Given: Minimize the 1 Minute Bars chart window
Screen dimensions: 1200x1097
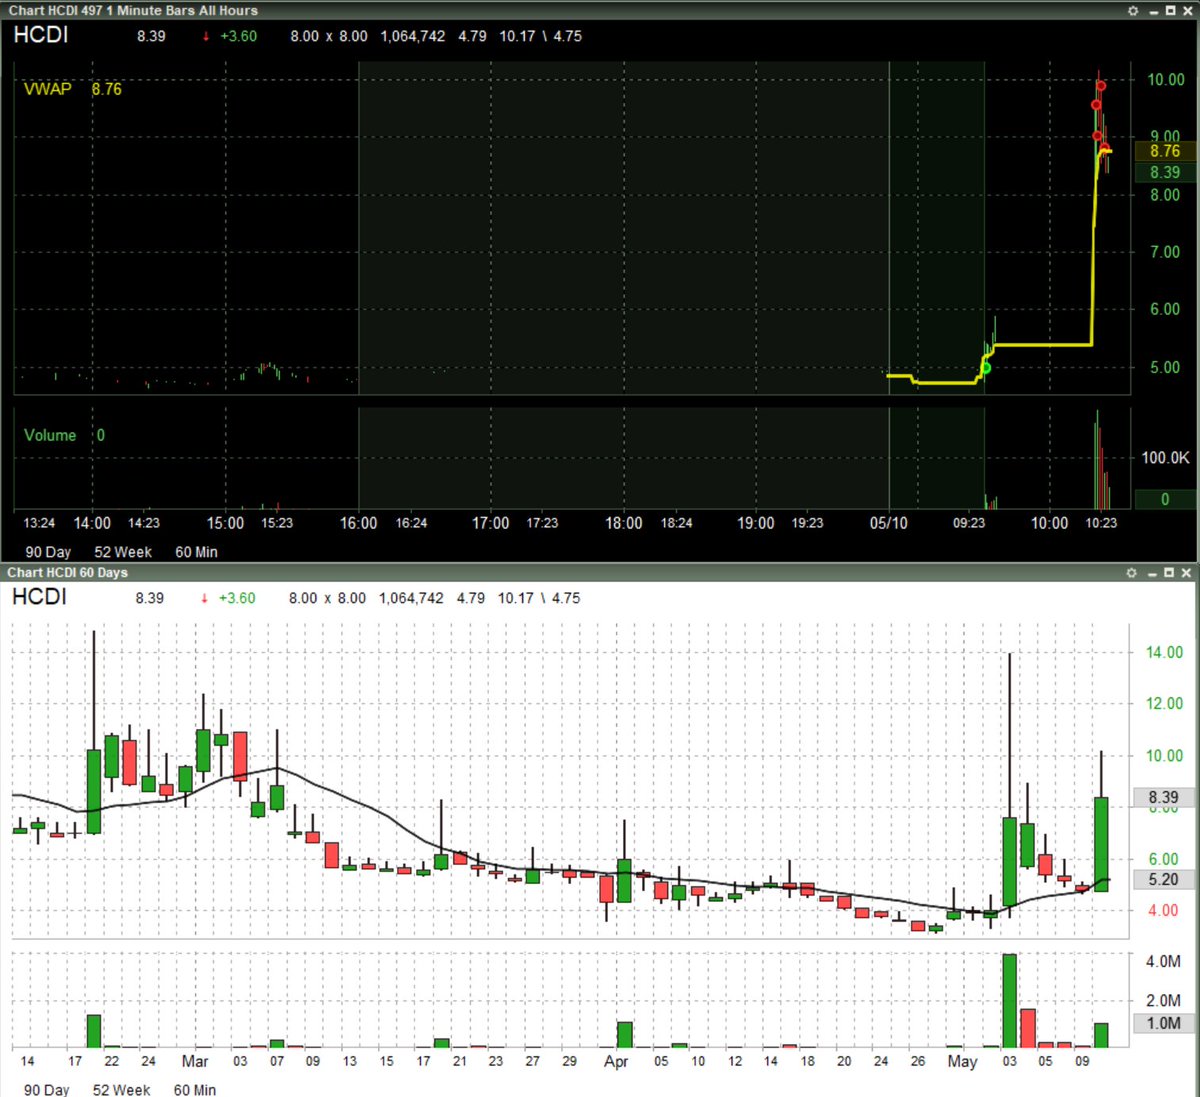Looking at the screenshot, I should point(1154,11).
